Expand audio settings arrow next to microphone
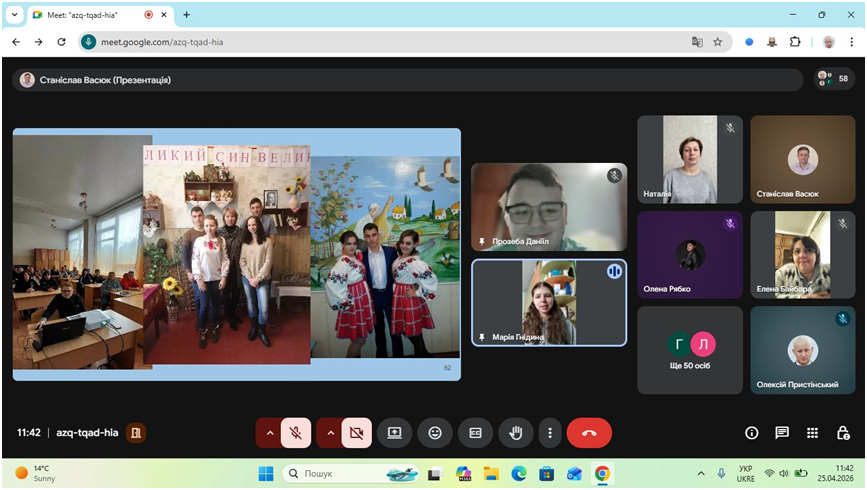This screenshot has width=867, height=490. [269, 433]
